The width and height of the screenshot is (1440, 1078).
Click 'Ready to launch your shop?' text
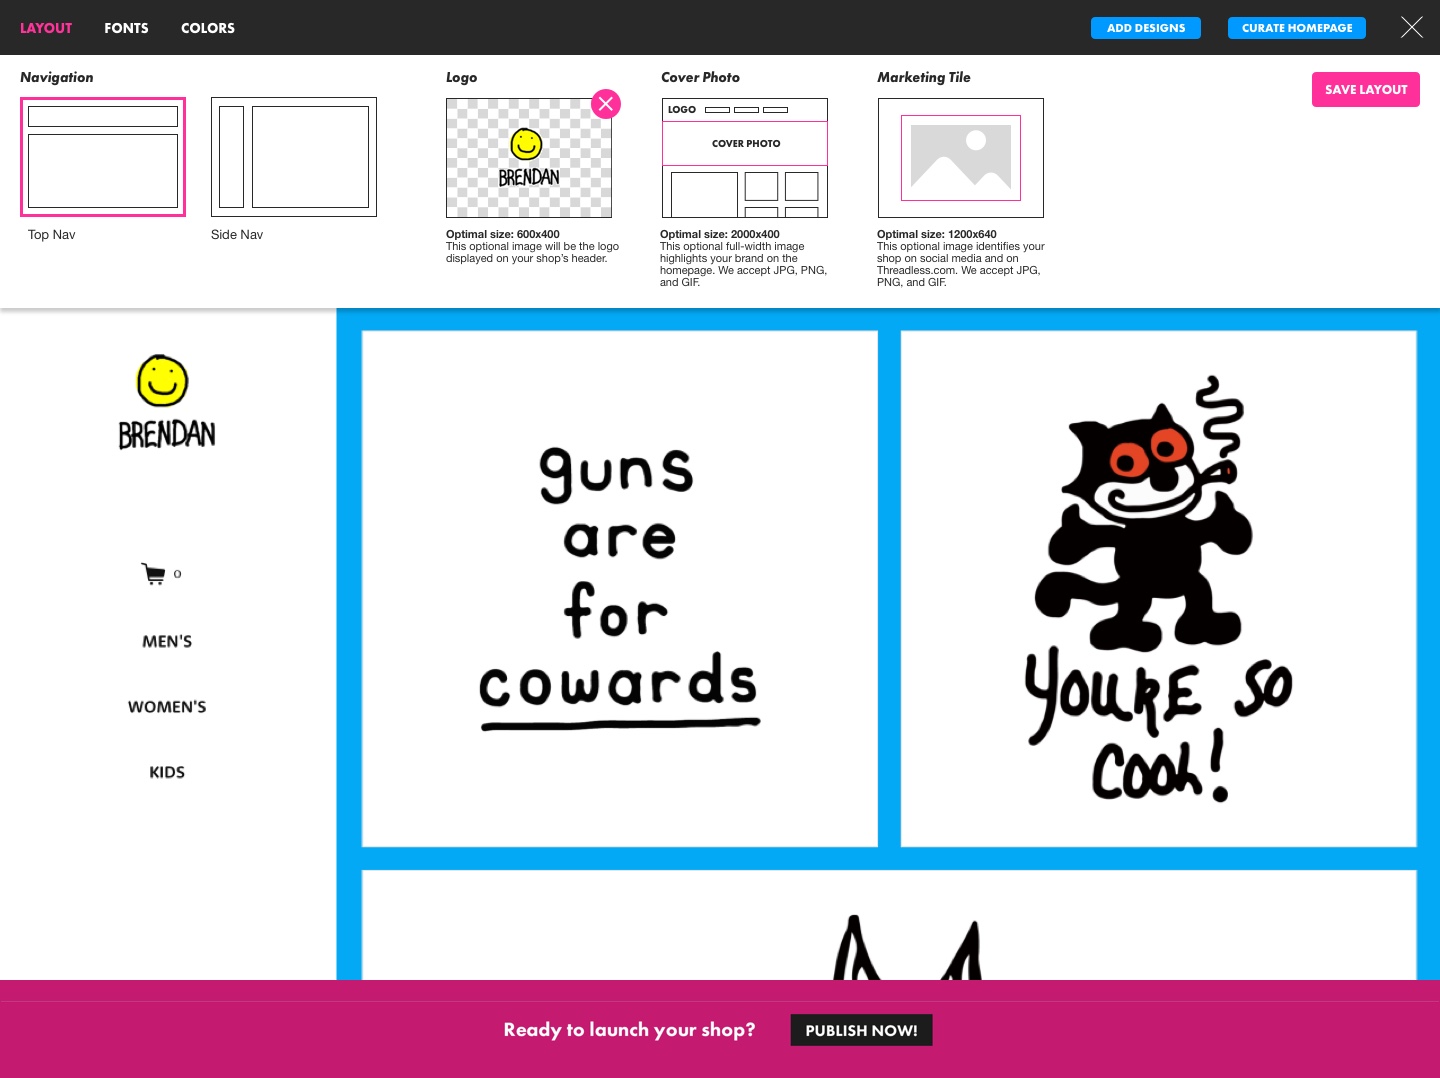[630, 1030]
